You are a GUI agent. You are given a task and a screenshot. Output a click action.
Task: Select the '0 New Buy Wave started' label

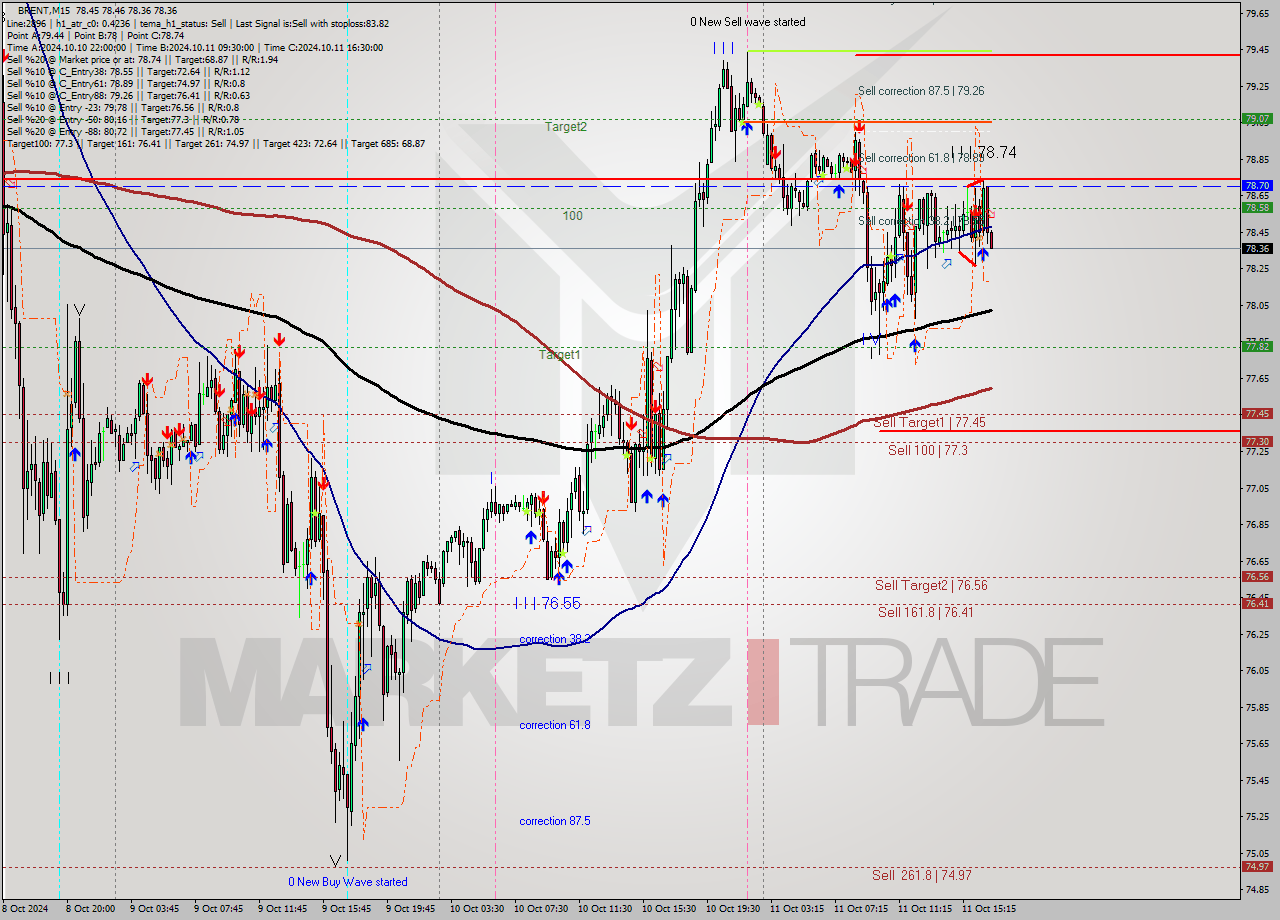(348, 882)
